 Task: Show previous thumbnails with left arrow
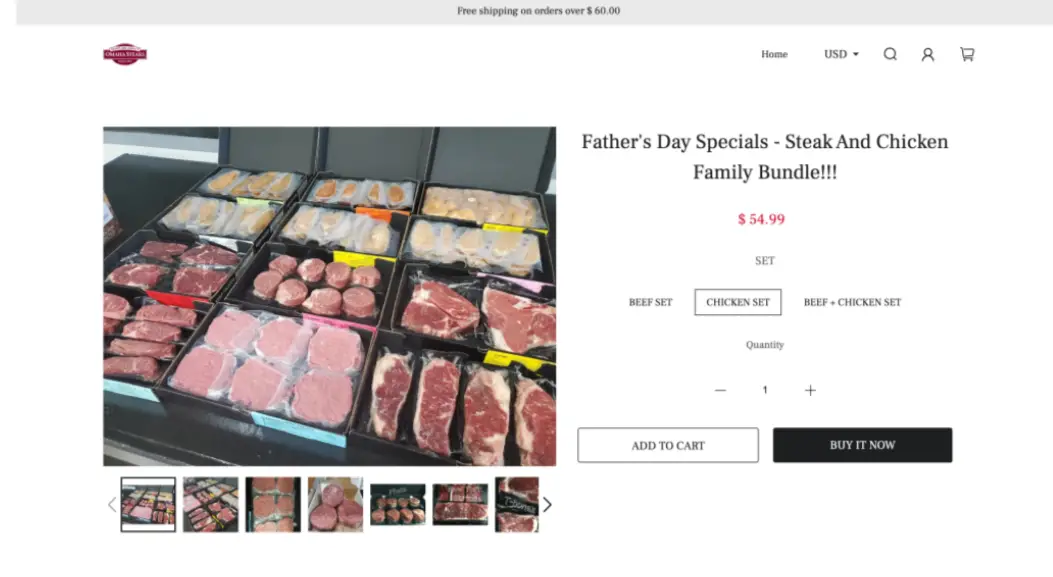pyautogui.click(x=112, y=504)
